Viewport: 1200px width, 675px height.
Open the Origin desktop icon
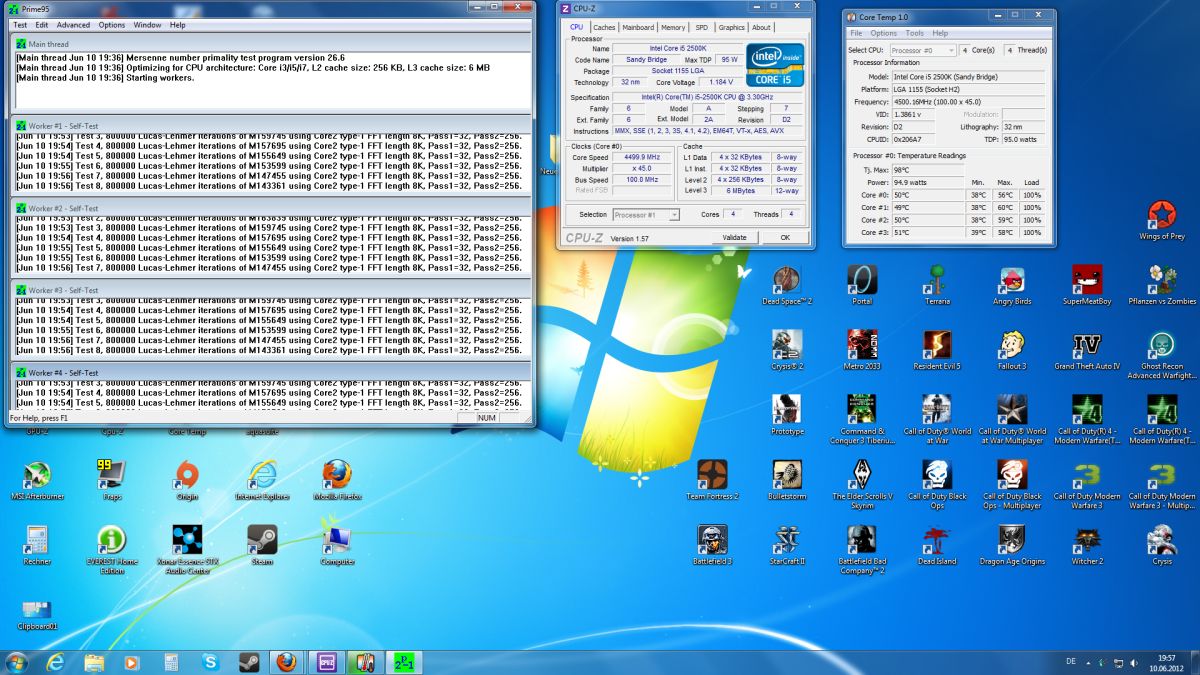(x=187, y=480)
